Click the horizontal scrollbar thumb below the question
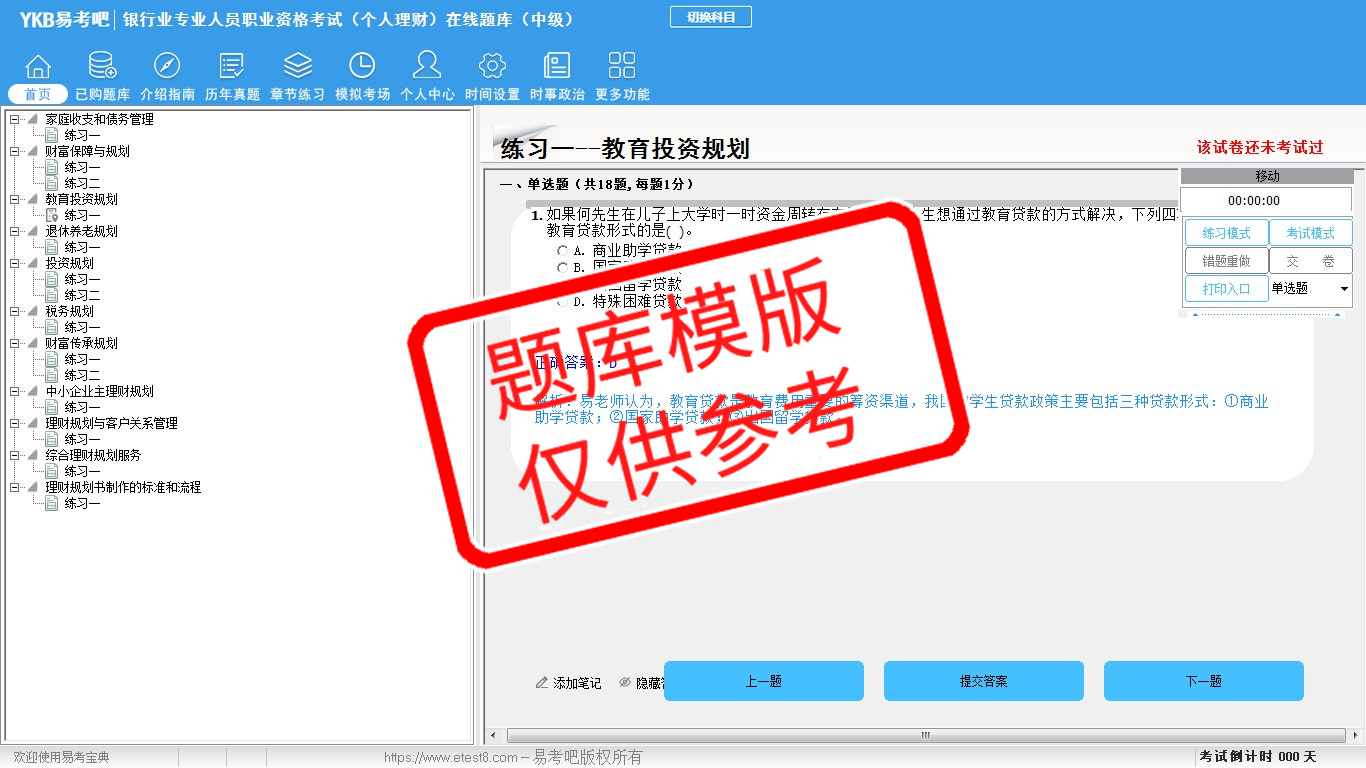The width and height of the screenshot is (1366, 768). click(x=924, y=736)
